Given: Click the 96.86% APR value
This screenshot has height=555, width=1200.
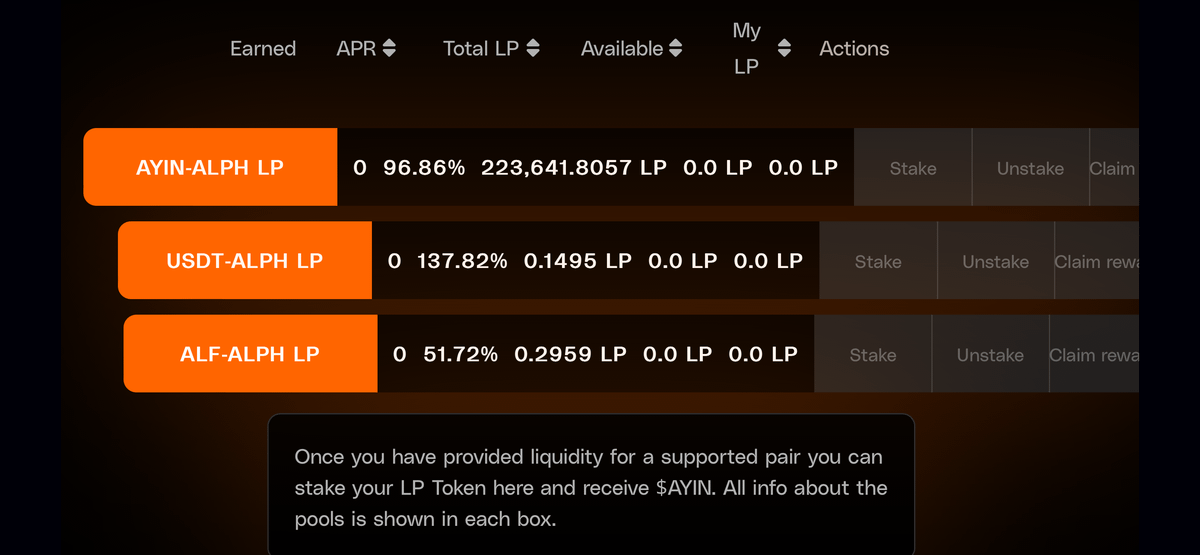Looking at the screenshot, I should [424, 168].
